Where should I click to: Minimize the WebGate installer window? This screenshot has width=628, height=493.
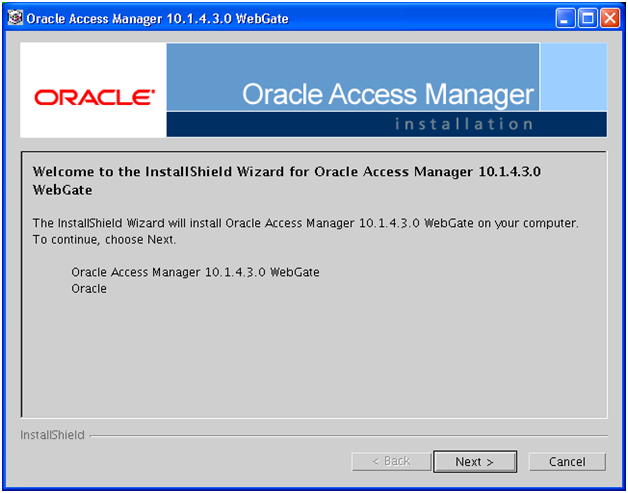pyautogui.click(x=565, y=18)
